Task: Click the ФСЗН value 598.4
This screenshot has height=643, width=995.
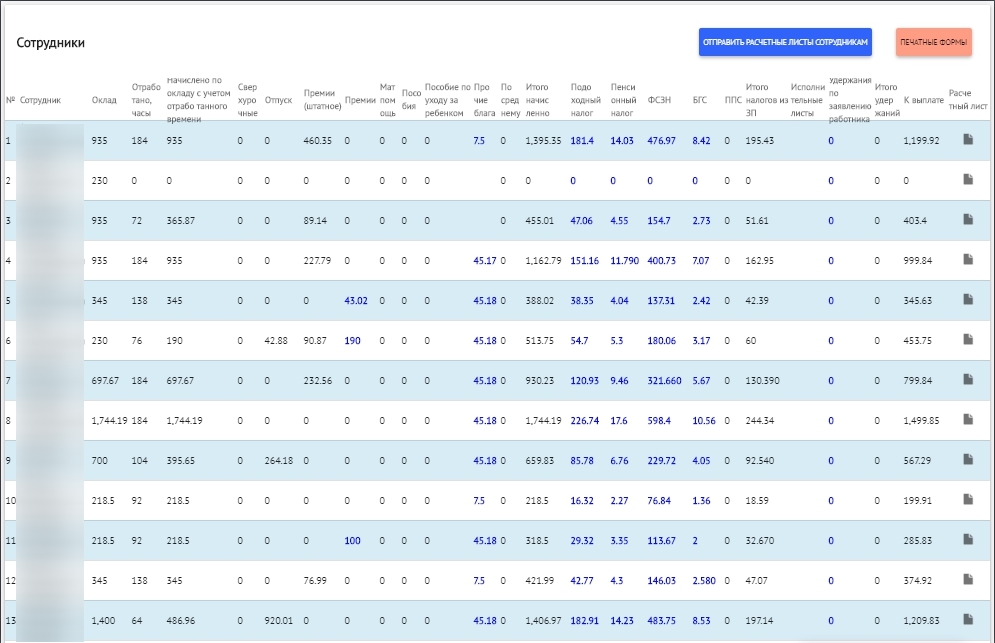Action: (x=661, y=421)
